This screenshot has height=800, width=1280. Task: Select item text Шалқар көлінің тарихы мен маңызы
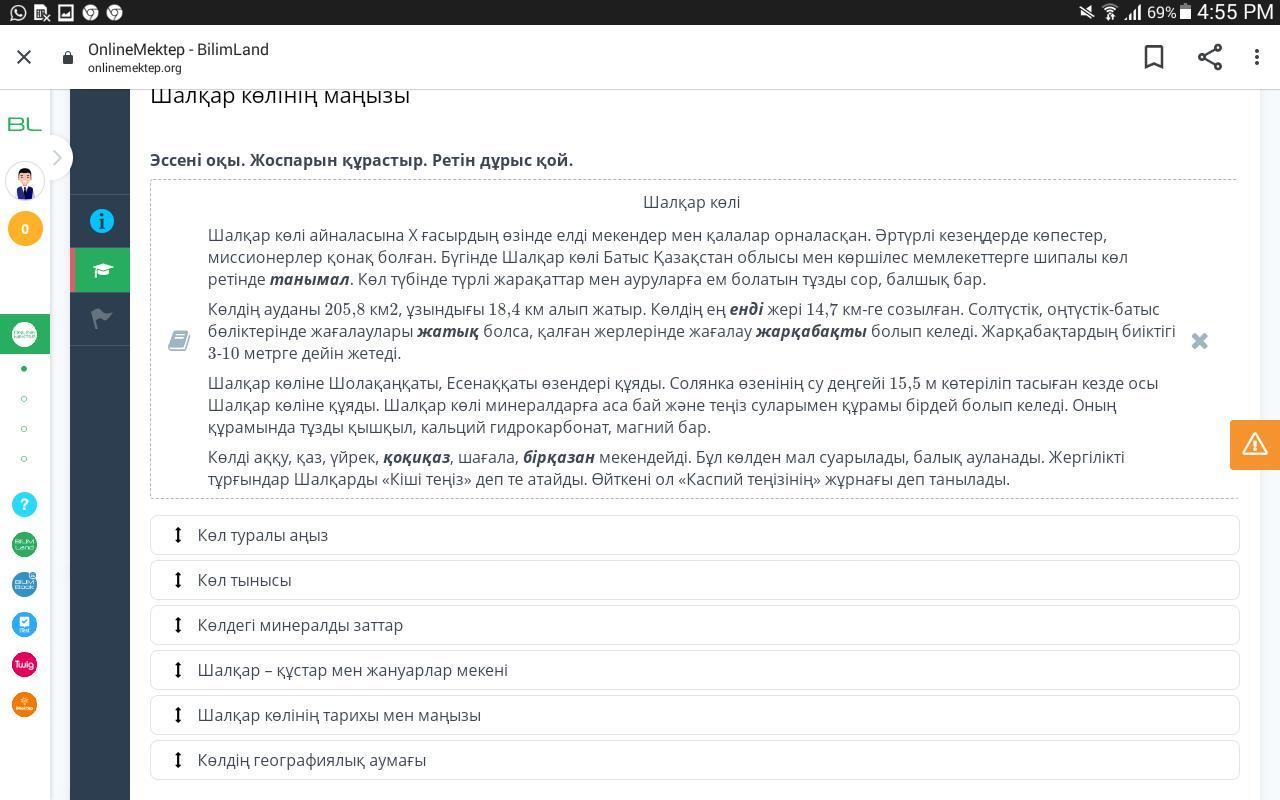click(339, 715)
